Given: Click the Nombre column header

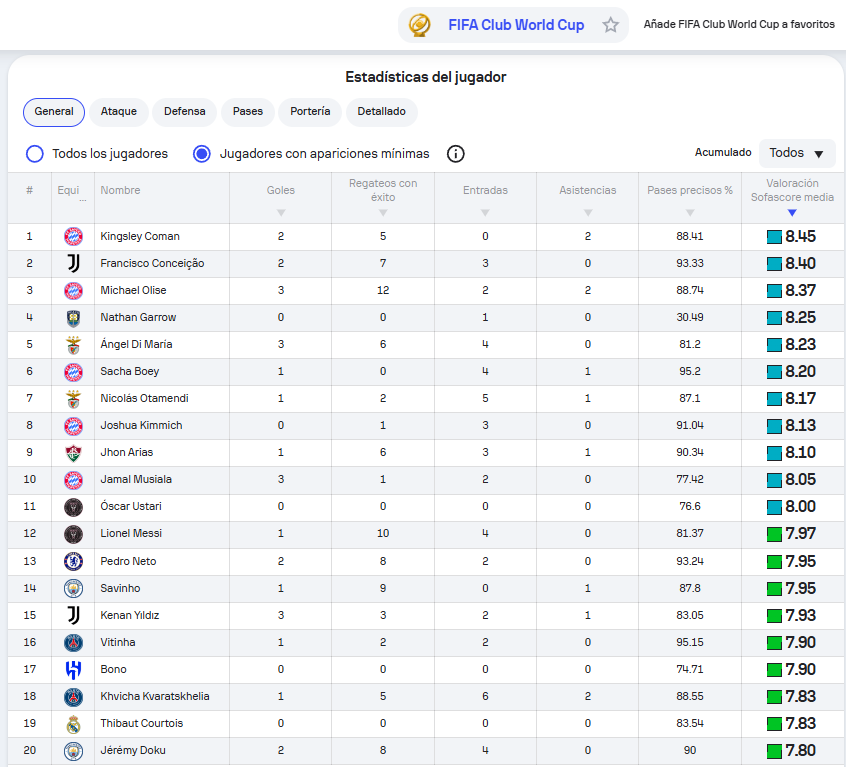Looking at the screenshot, I should tap(120, 190).
